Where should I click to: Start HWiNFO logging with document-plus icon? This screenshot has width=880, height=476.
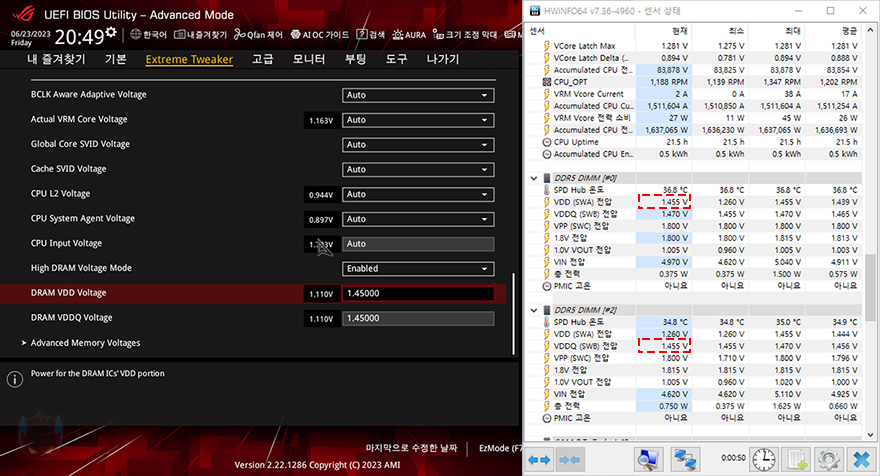(797, 460)
